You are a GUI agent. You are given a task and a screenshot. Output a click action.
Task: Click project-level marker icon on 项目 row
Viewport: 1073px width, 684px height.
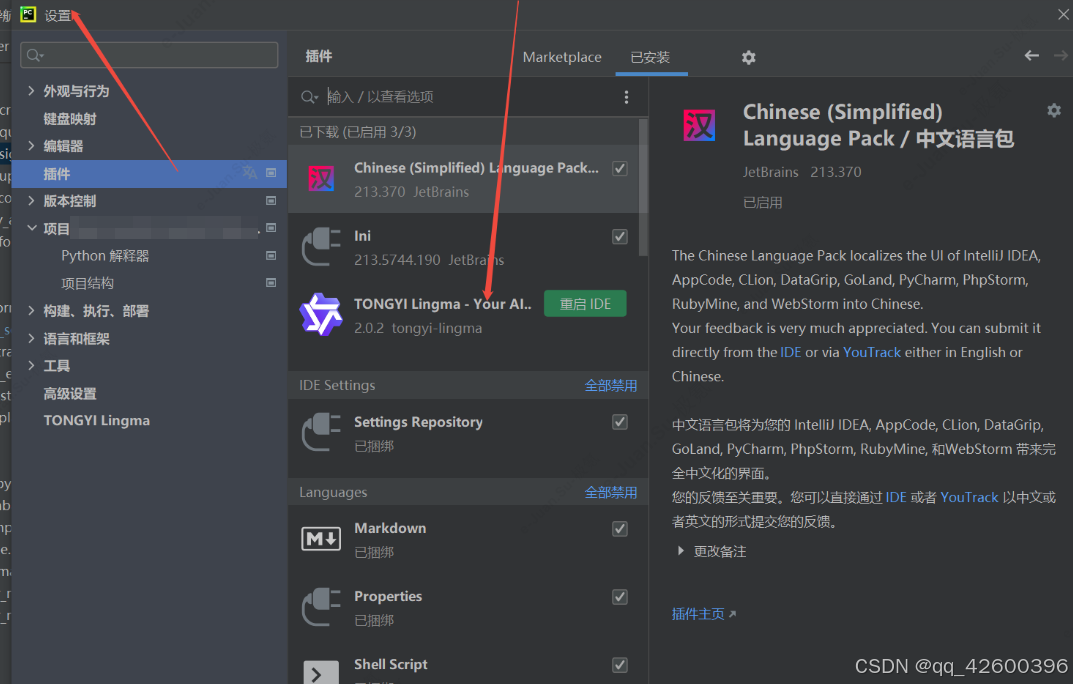271,228
